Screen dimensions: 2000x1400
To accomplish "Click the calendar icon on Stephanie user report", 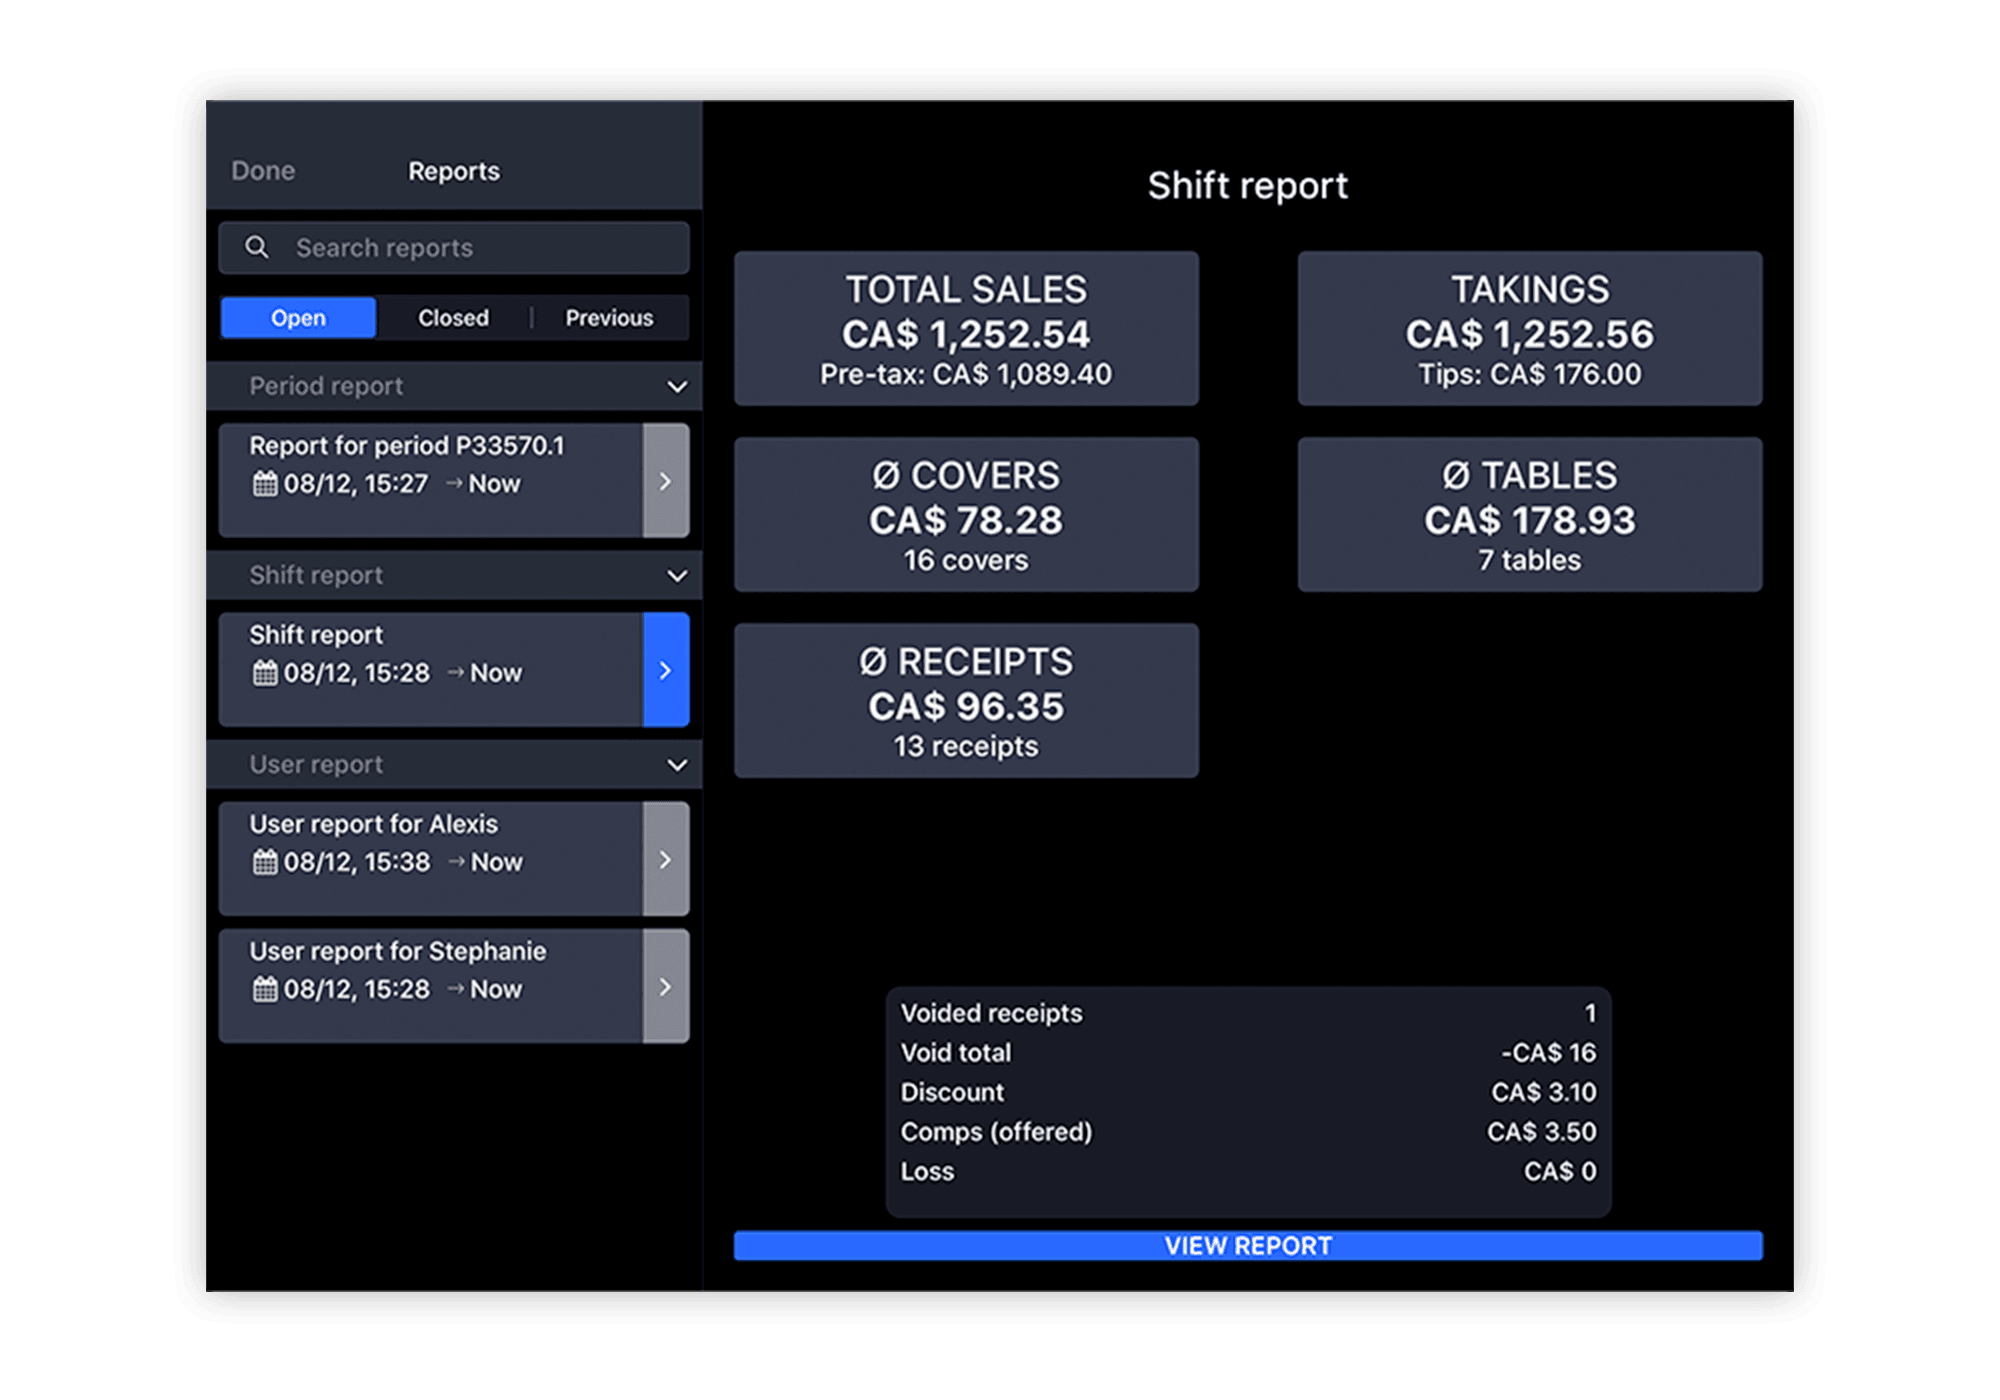I will [265, 989].
